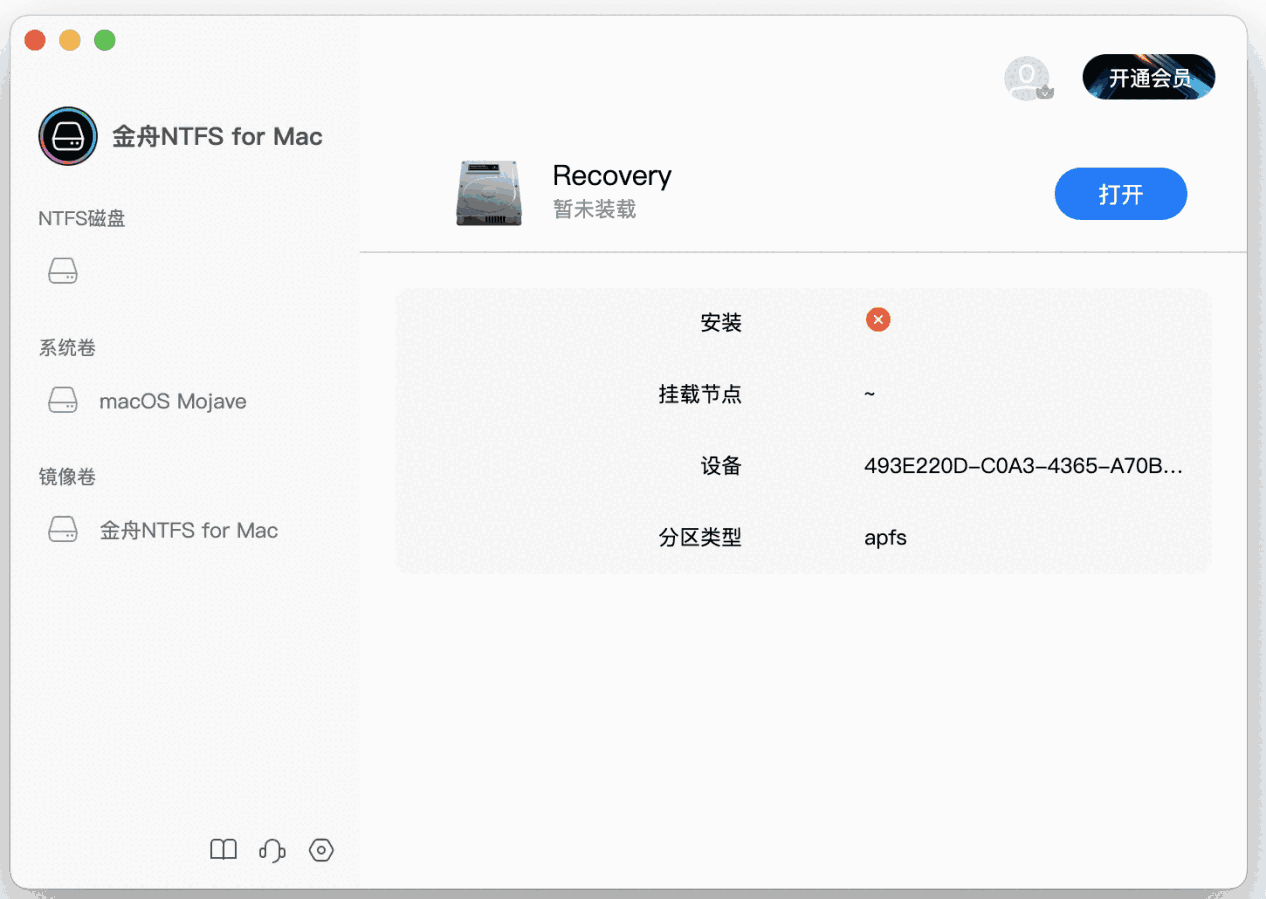Open the user guide book icon
This screenshot has width=1266, height=899.
[x=223, y=849]
